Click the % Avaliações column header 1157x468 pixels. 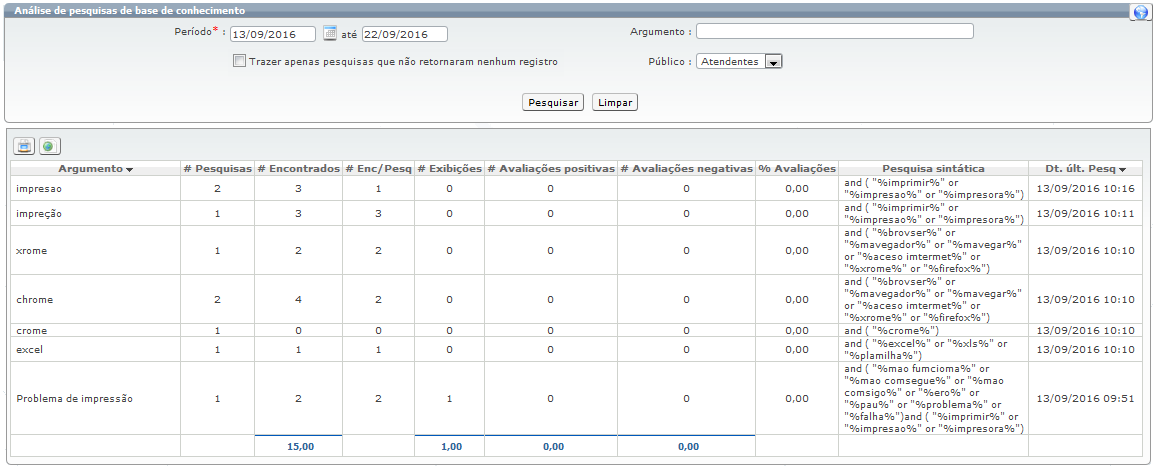[x=796, y=169]
